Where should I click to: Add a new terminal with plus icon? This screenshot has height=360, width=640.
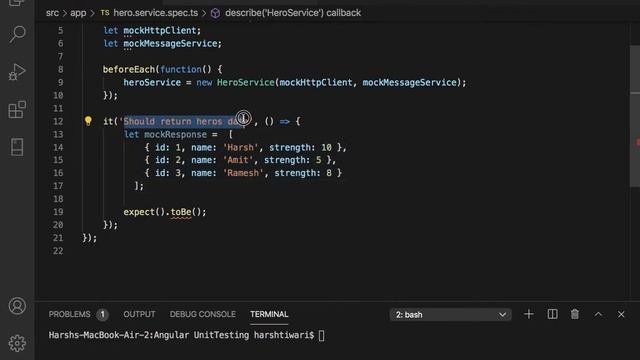(x=529, y=314)
